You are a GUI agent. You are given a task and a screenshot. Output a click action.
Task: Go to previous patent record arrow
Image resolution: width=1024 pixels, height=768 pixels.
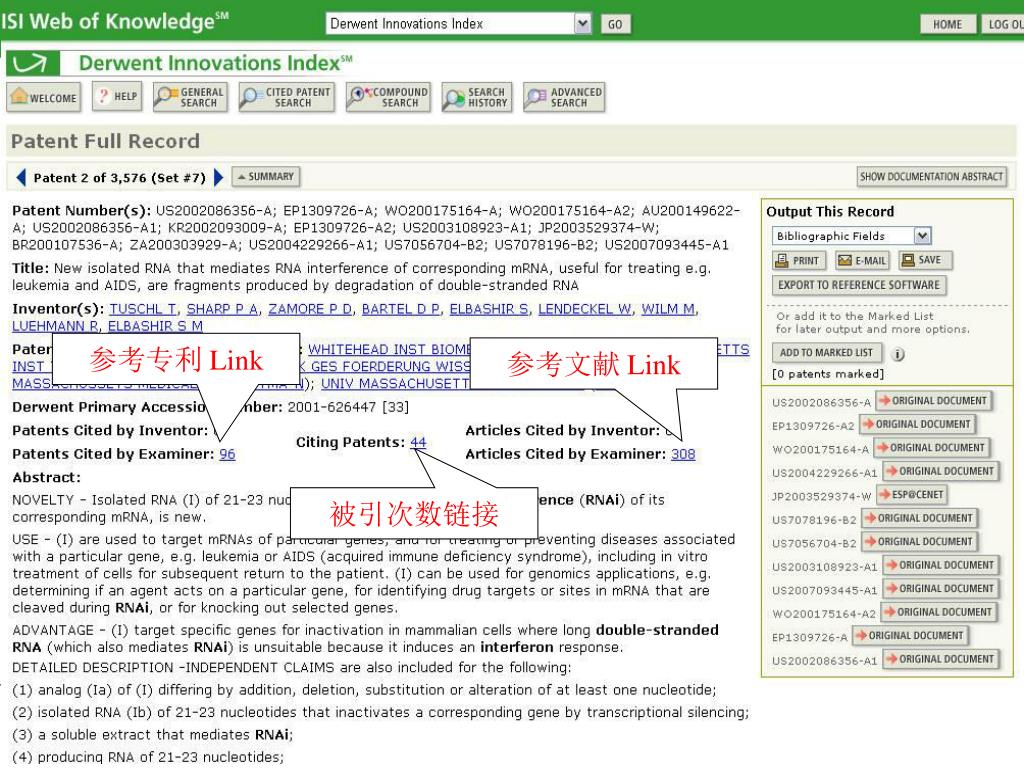coord(21,178)
